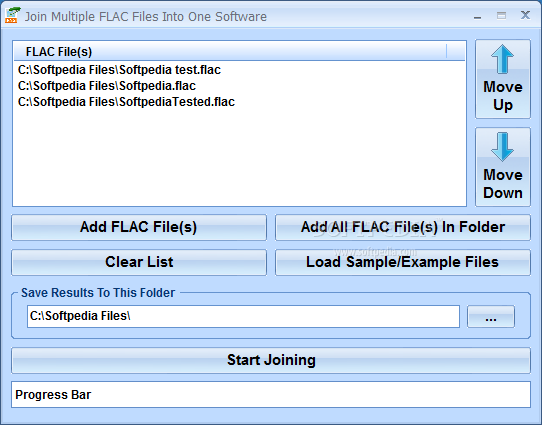Click Add FLAC File(s) button
542x425 pixels.
(139, 227)
